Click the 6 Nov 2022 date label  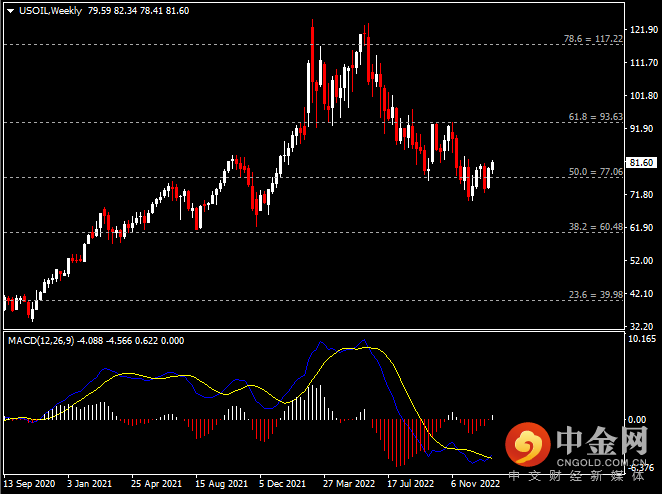click(x=475, y=483)
